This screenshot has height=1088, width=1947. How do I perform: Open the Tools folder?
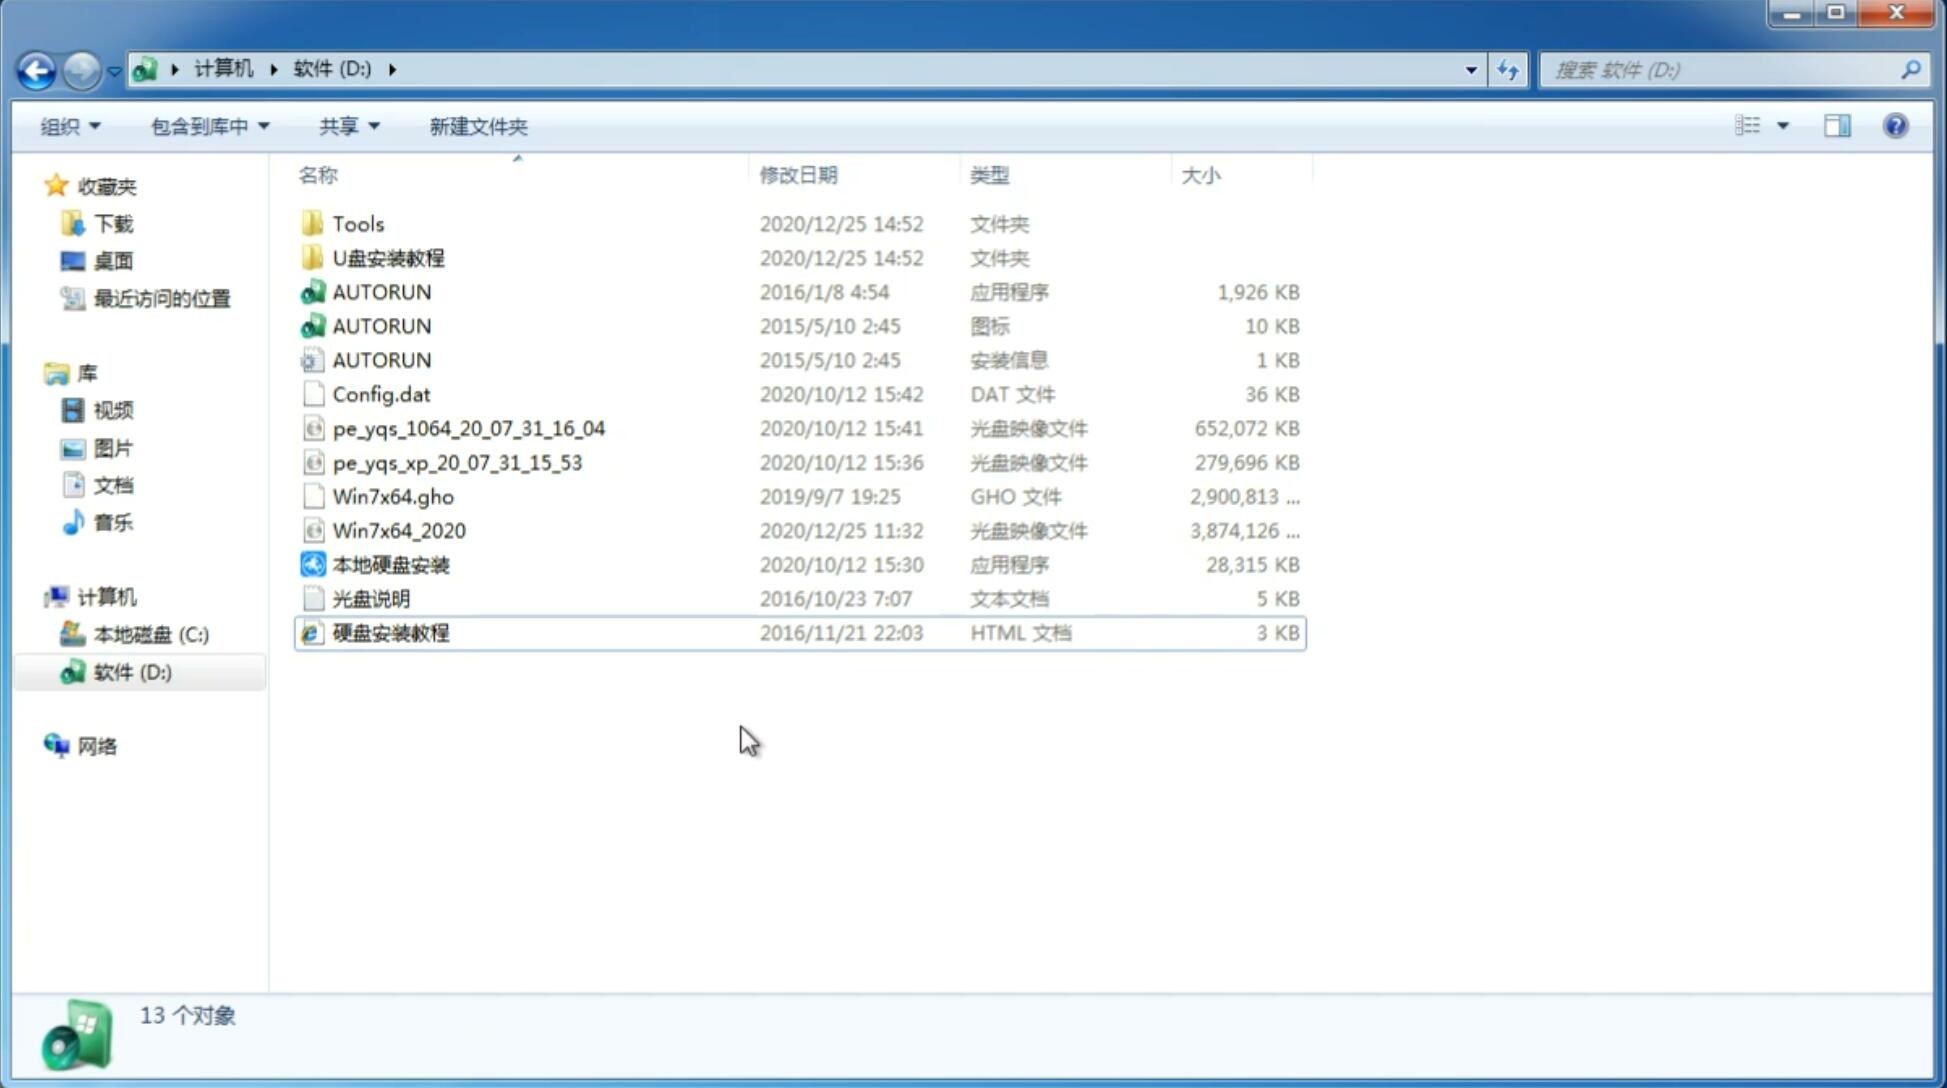click(x=357, y=223)
